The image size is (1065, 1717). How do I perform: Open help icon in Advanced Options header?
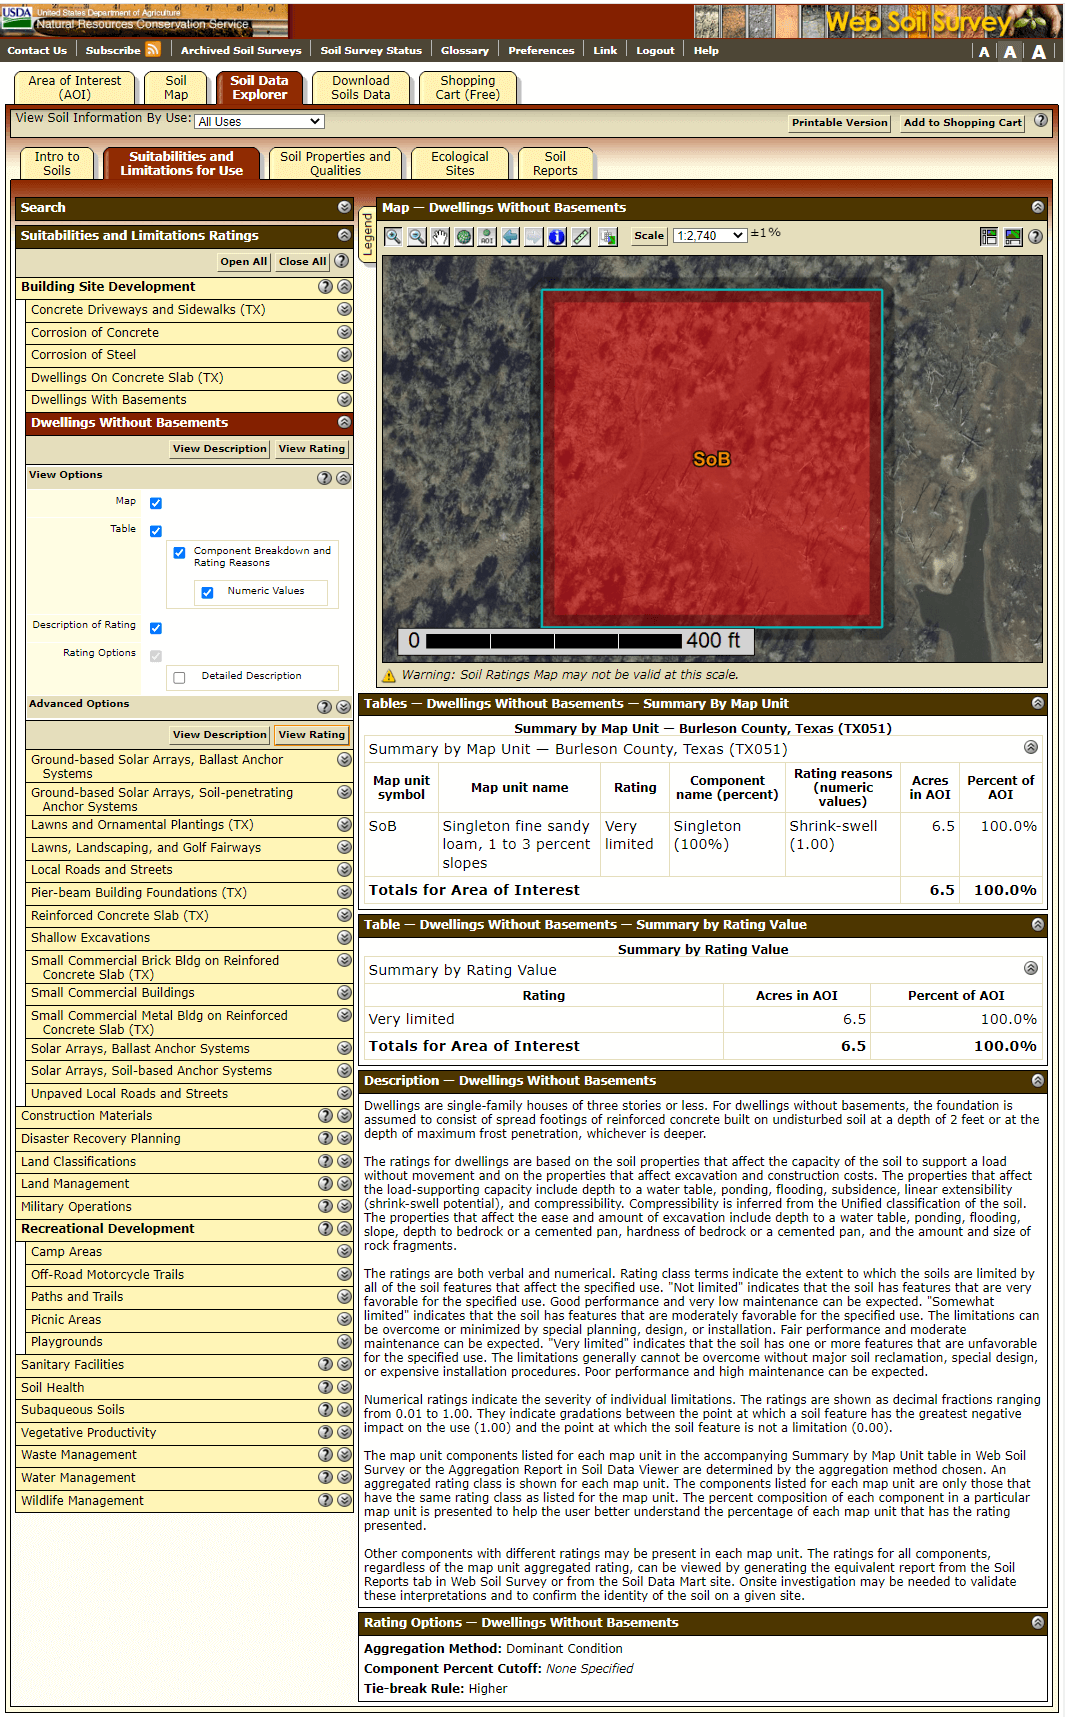click(x=324, y=707)
